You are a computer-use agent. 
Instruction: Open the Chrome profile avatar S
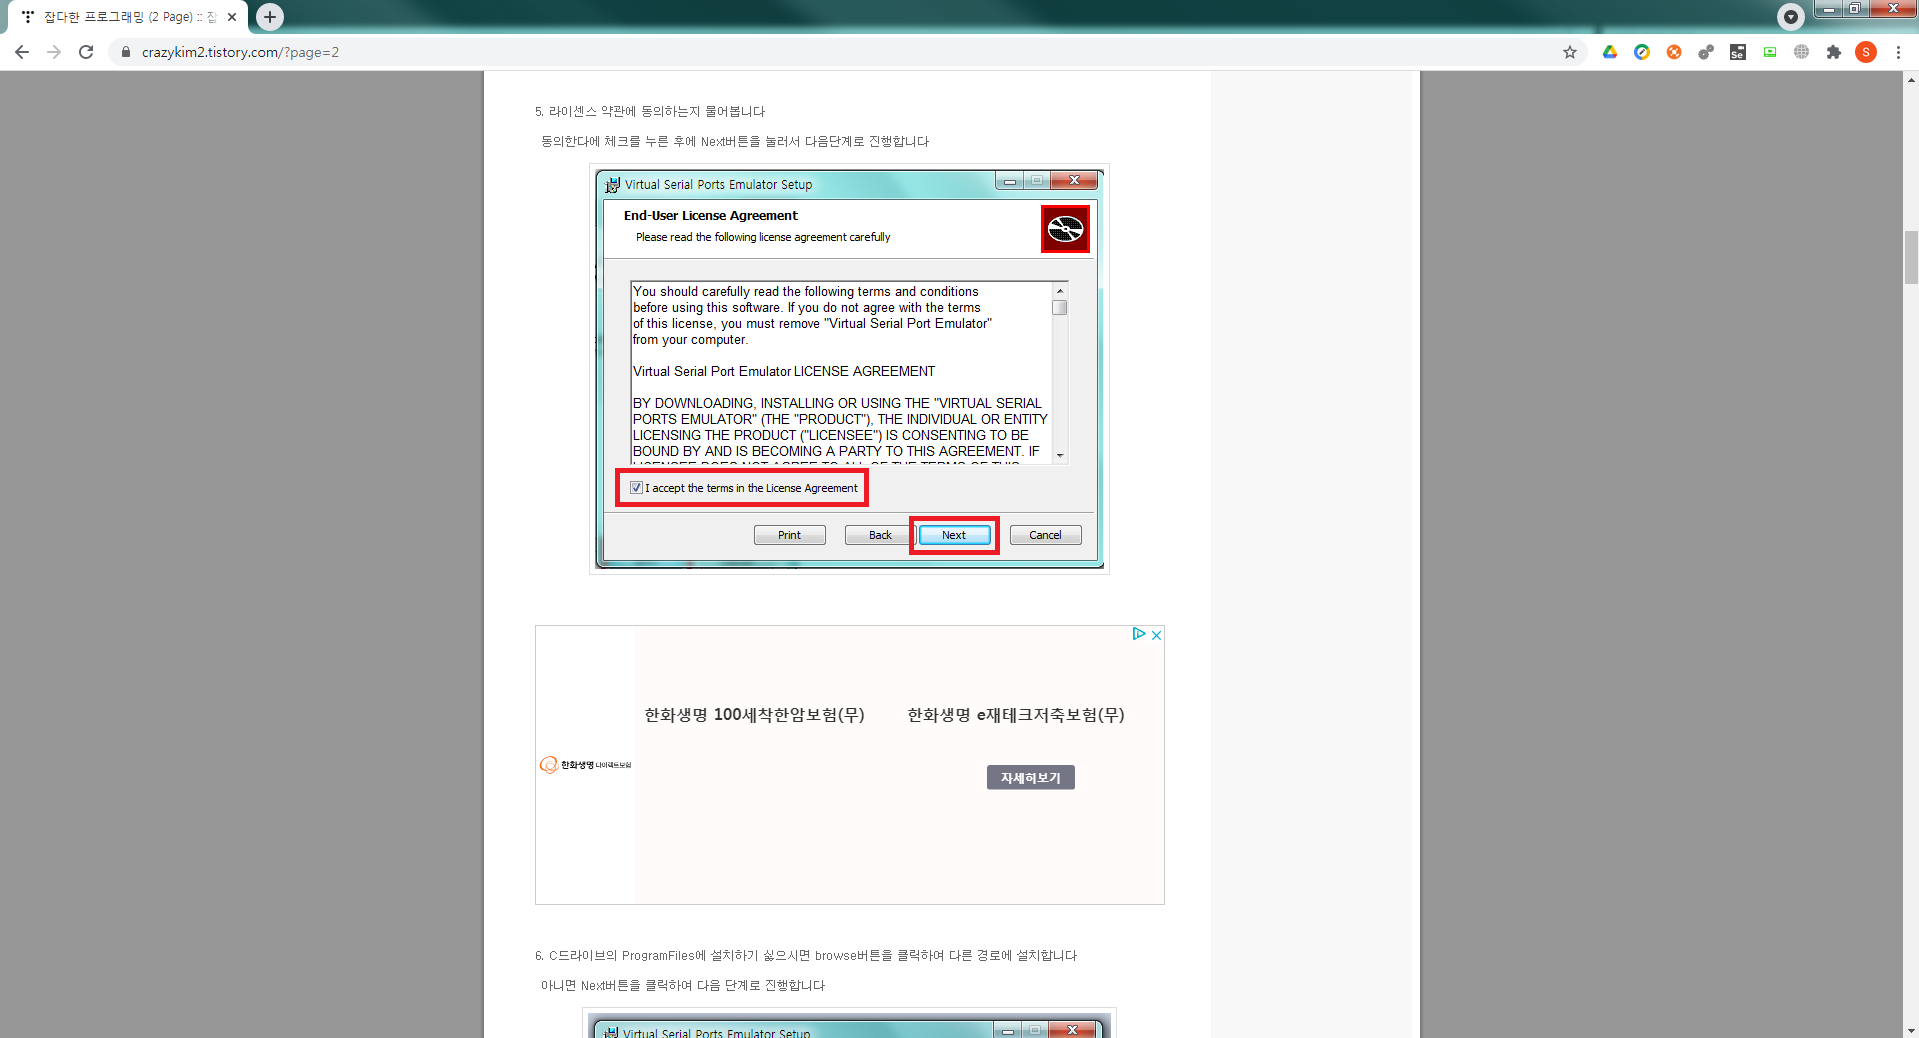tap(1866, 52)
